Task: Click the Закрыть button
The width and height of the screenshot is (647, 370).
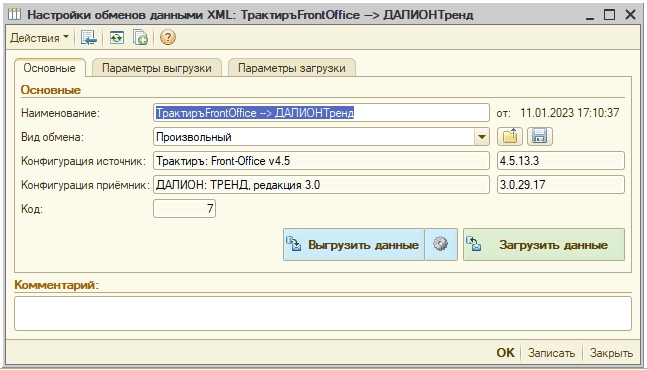Action: click(611, 353)
